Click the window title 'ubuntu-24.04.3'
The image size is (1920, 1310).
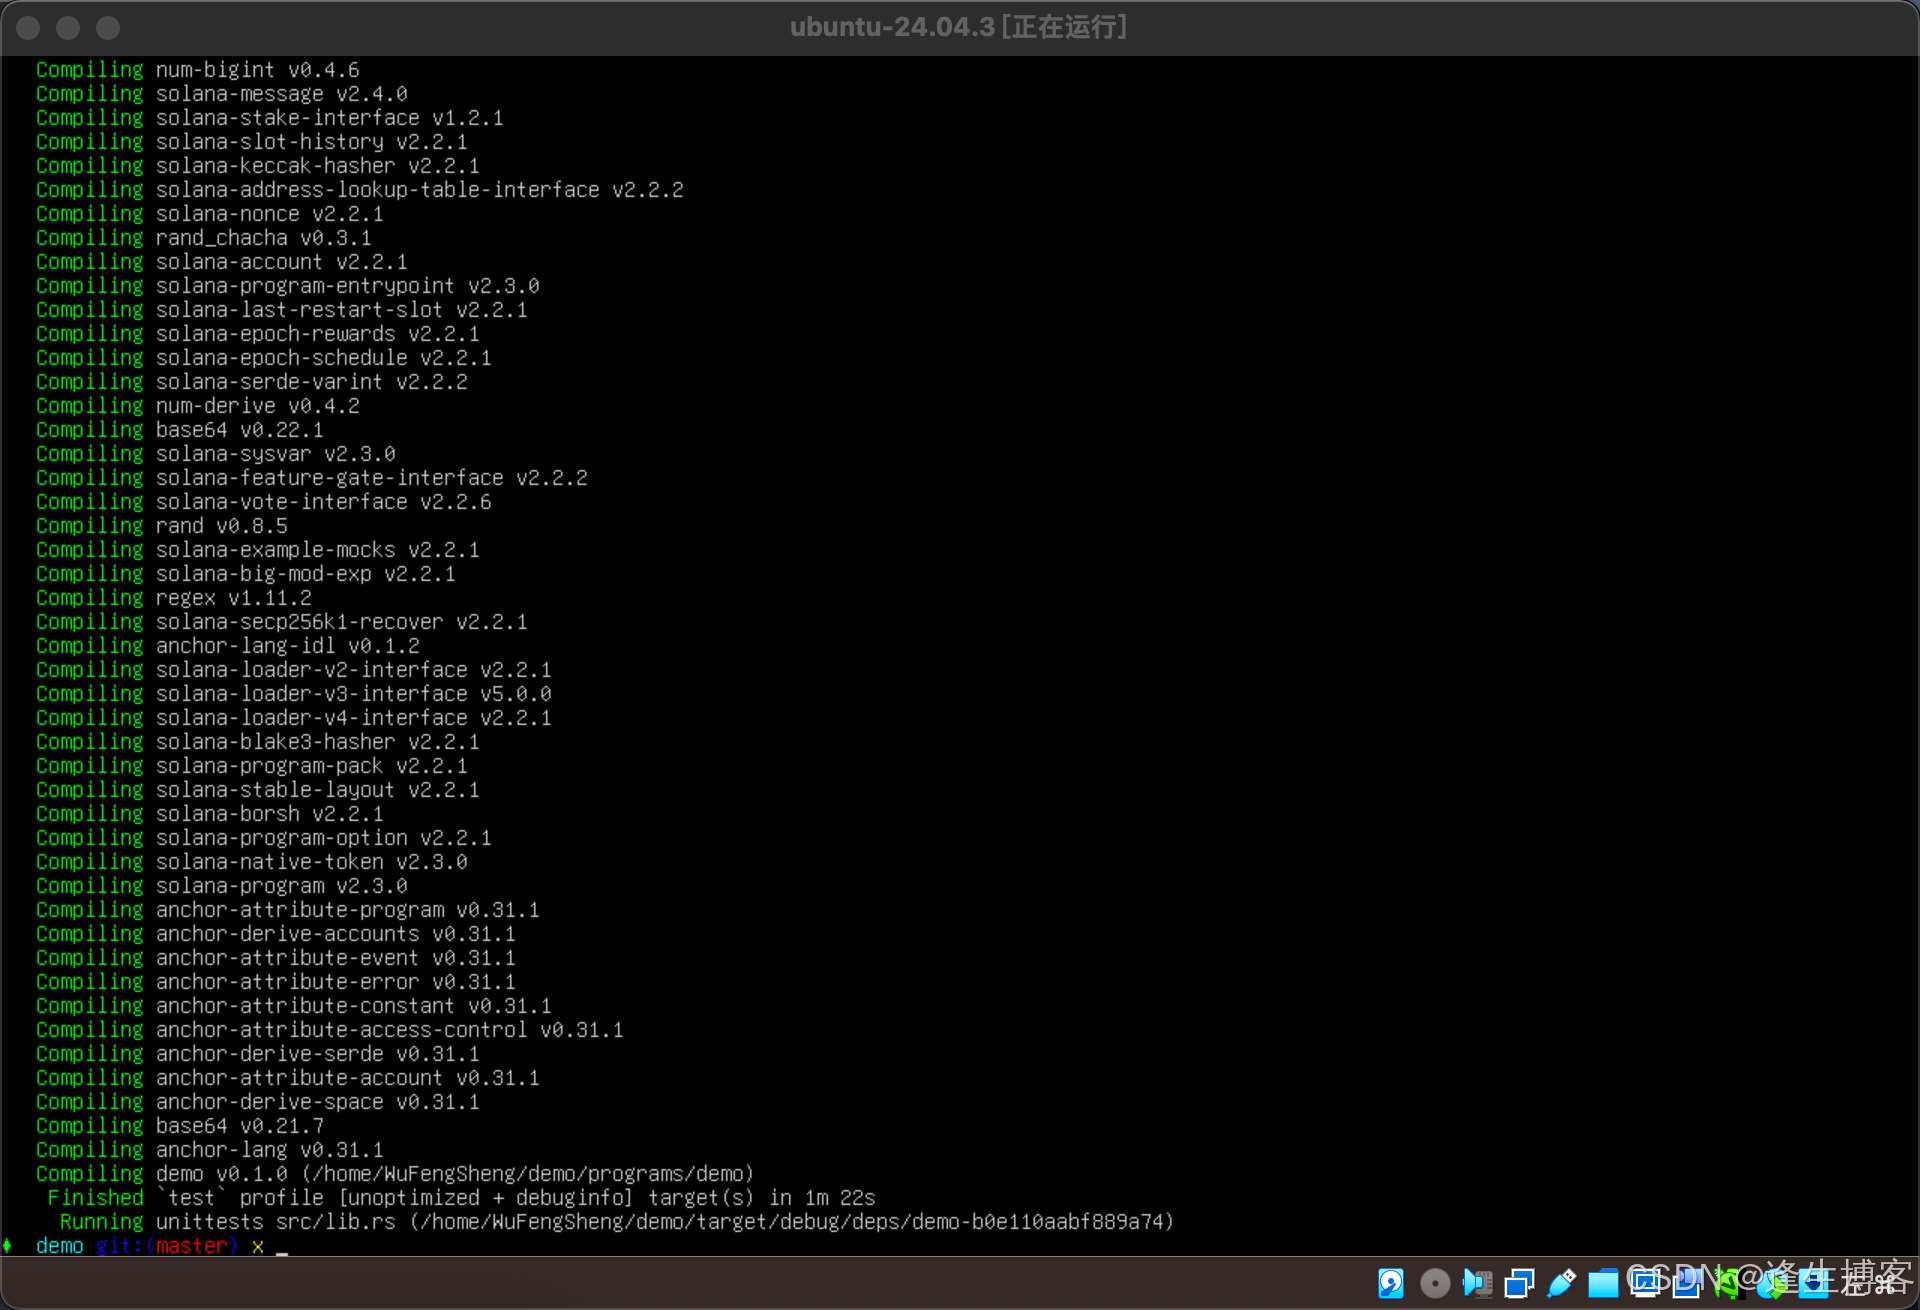click(x=893, y=27)
